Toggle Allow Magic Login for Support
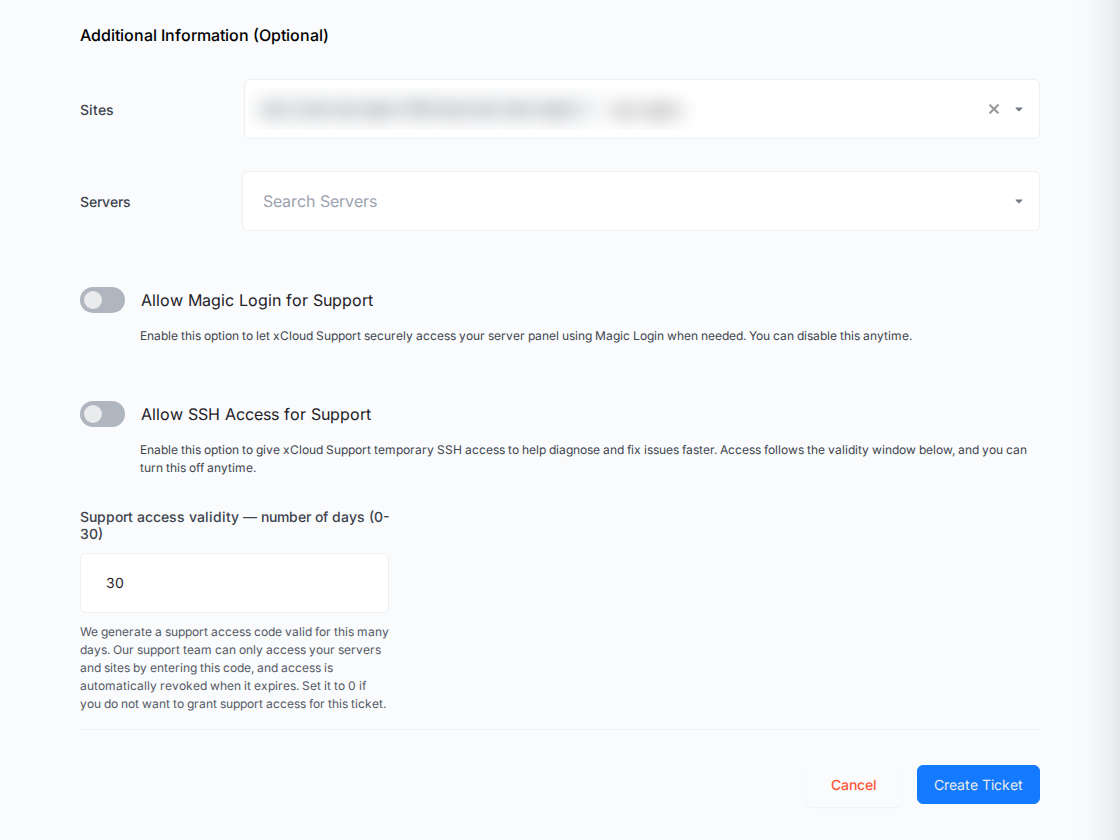Viewport: 1120px width, 840px height. coord(102,300)
